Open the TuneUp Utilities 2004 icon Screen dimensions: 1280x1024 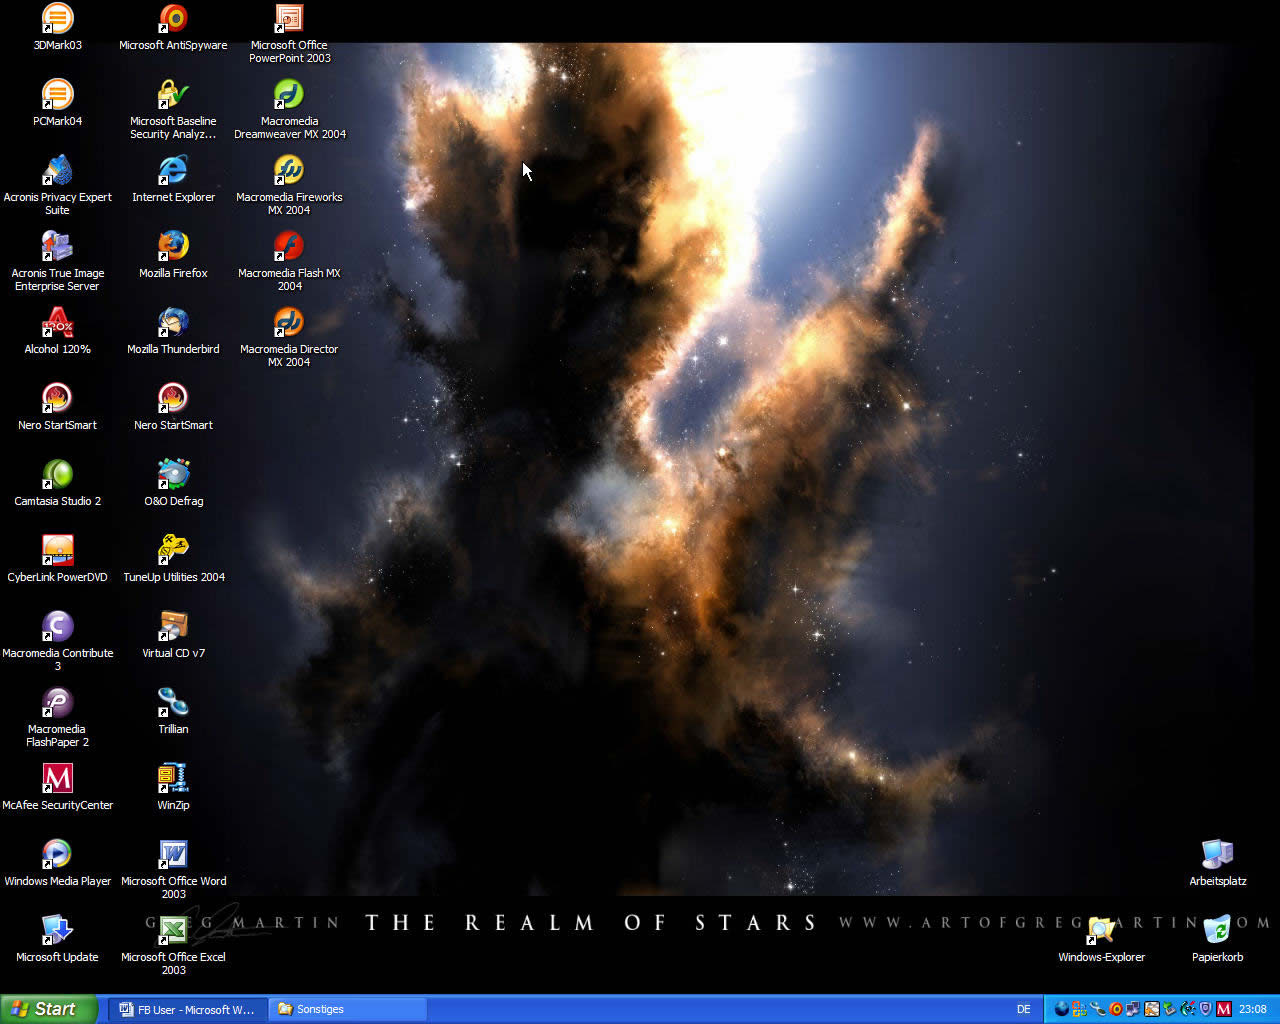[x=173, y=560]
